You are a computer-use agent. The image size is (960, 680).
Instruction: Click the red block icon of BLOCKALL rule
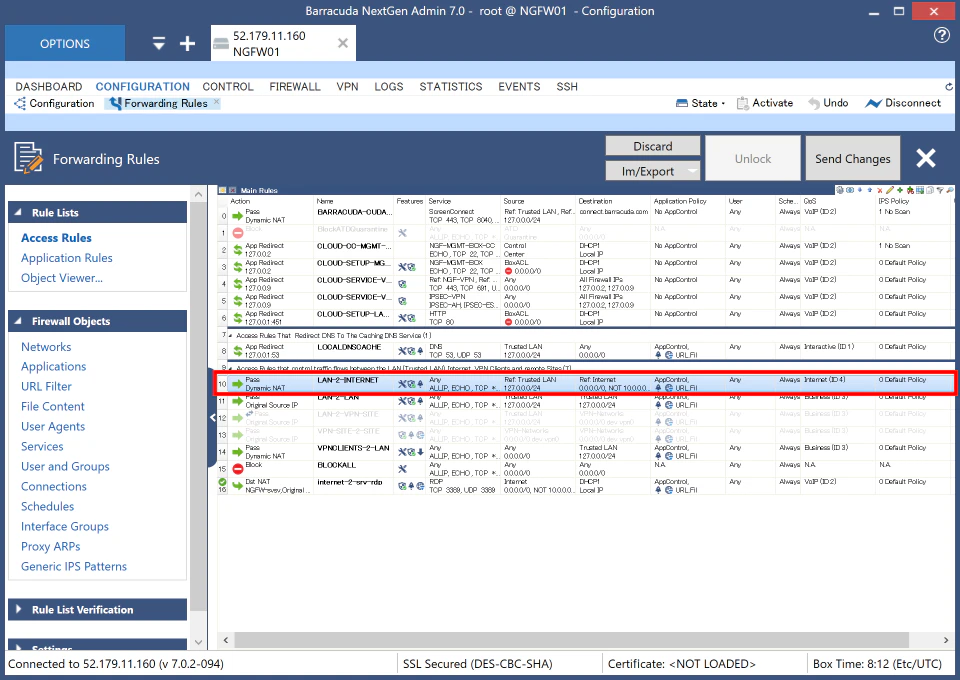pos(238,469)
